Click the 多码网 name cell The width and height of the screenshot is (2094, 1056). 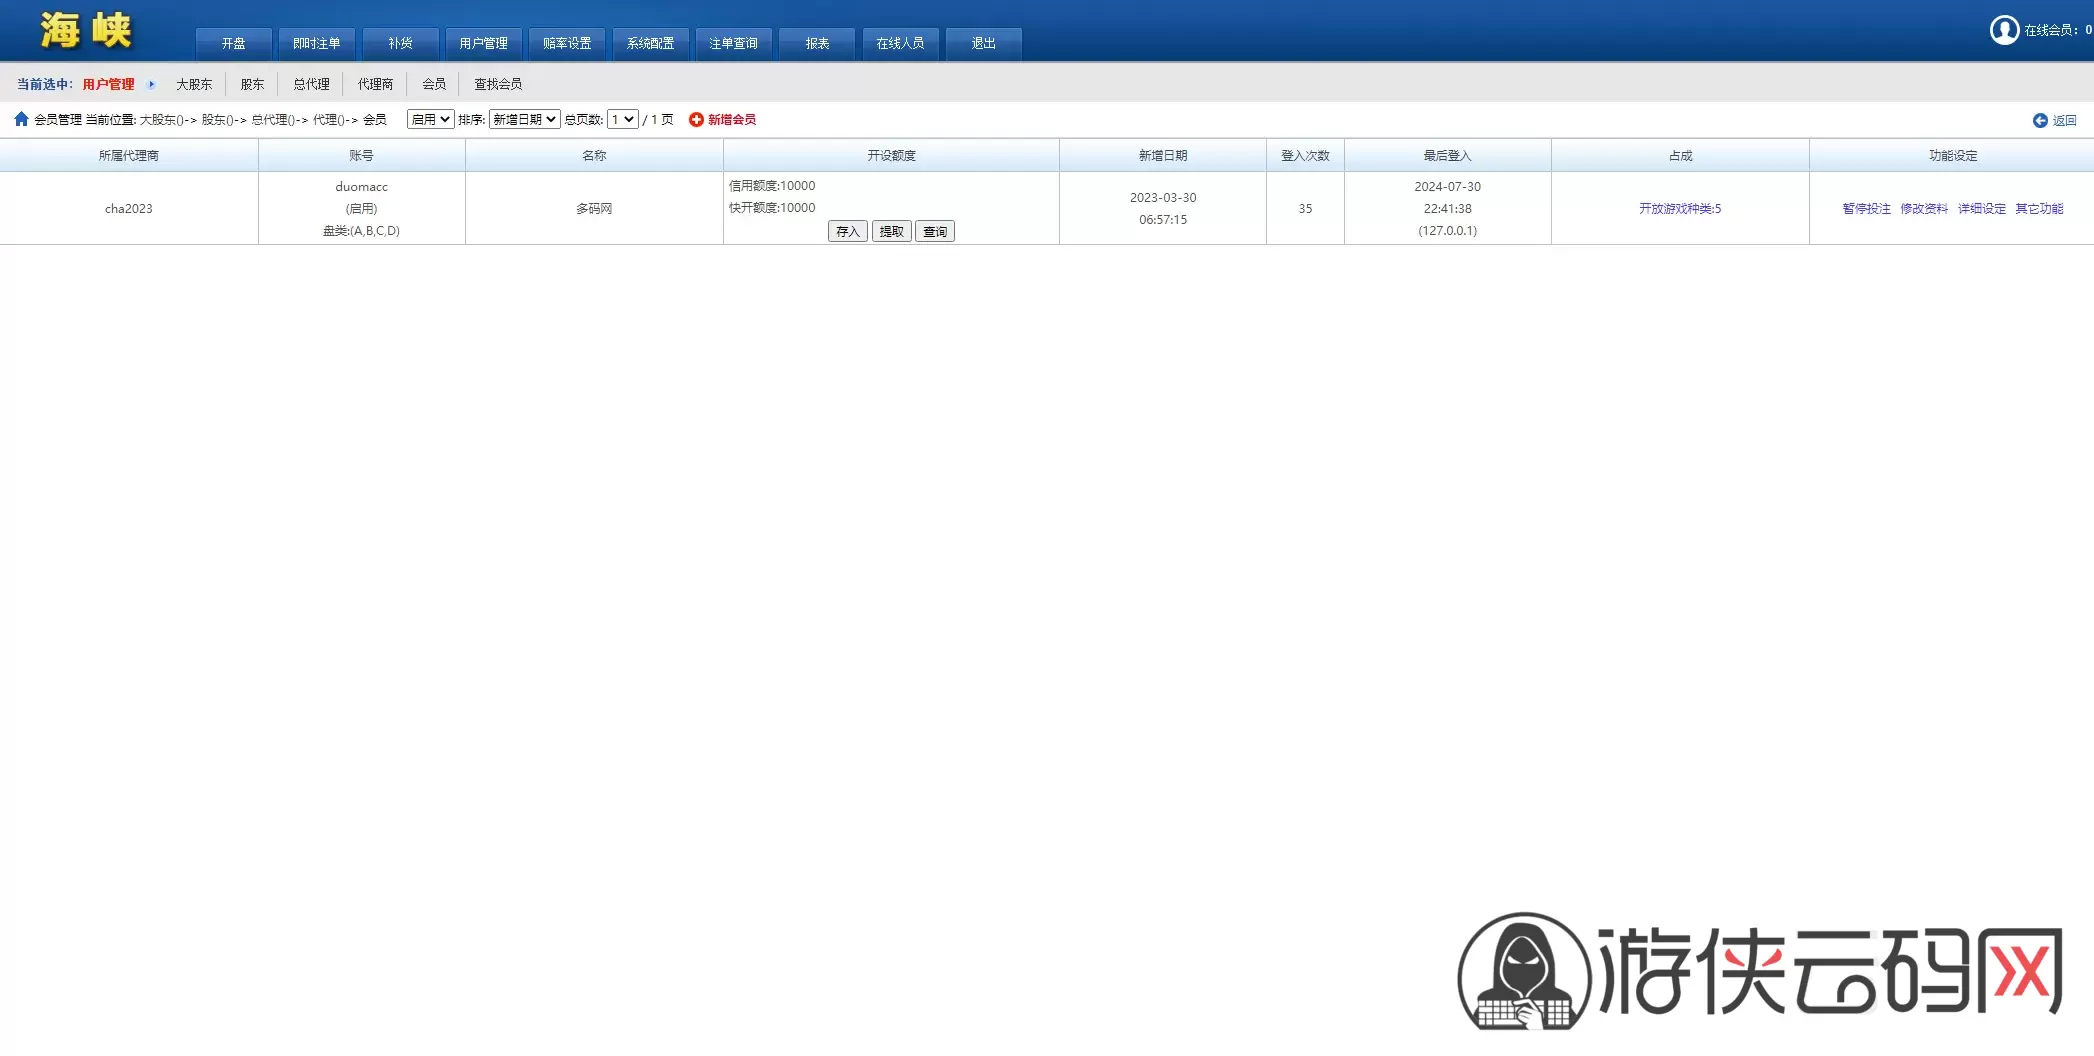coord(594,209)
